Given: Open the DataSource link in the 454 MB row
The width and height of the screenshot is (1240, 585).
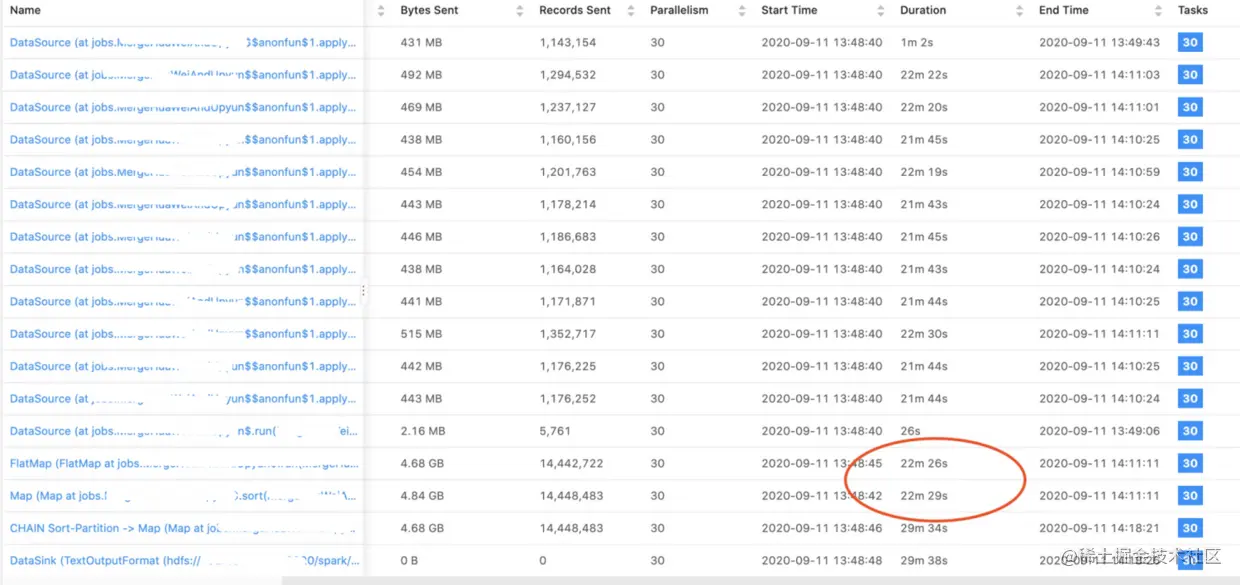Looking at the screenshot, I should [184, 172].
